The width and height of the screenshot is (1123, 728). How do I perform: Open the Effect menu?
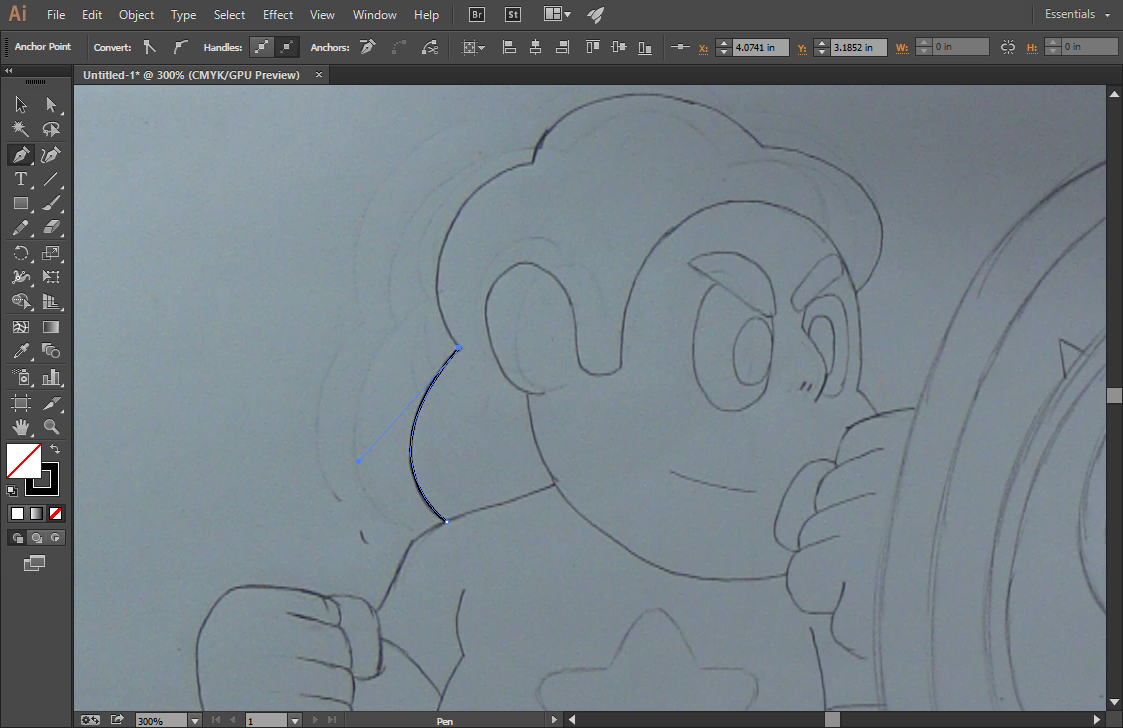click(278, 14)
